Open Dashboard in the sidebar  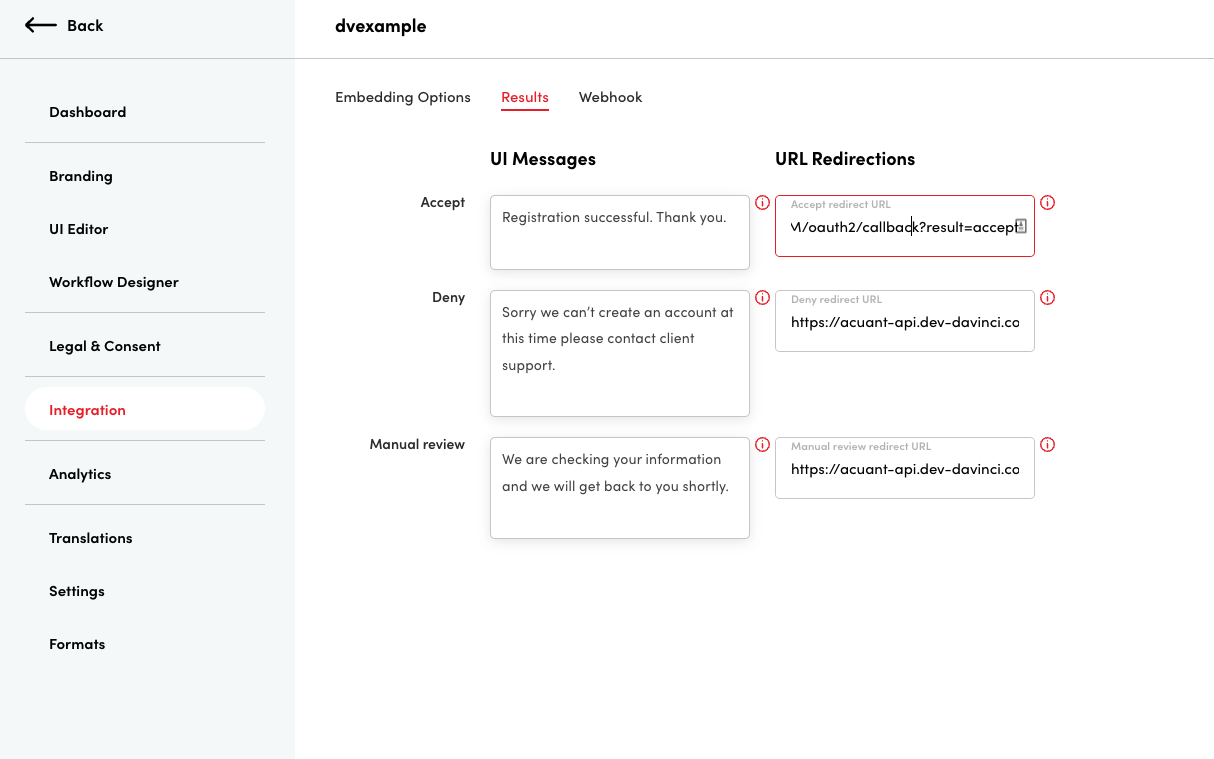click(88, 112)
